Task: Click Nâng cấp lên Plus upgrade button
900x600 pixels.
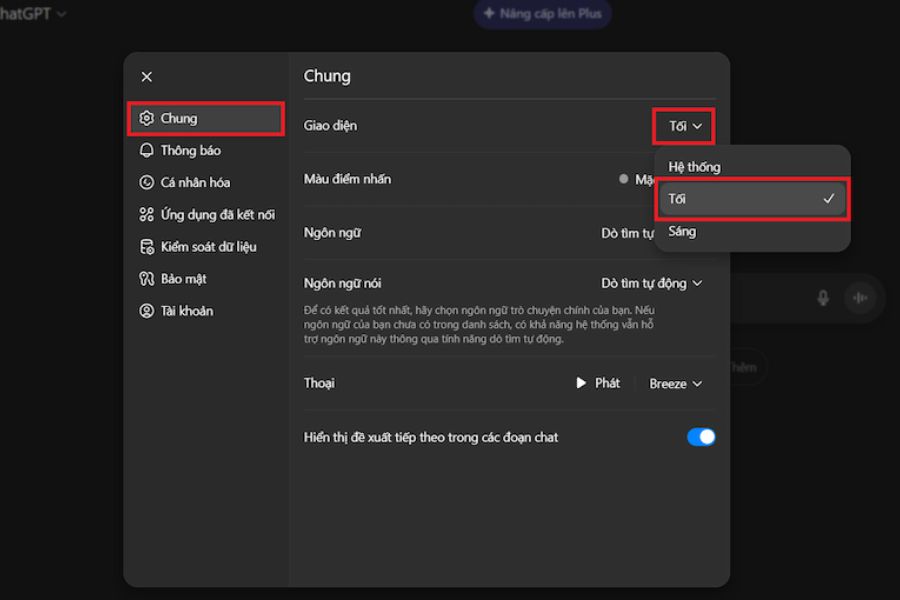Action: pos(542,14)
